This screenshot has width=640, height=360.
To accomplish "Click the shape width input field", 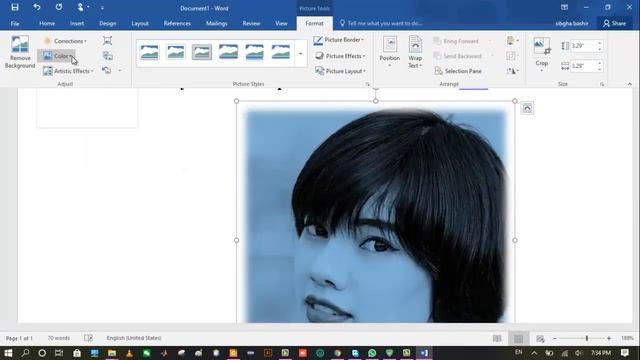I will (583, 66).
